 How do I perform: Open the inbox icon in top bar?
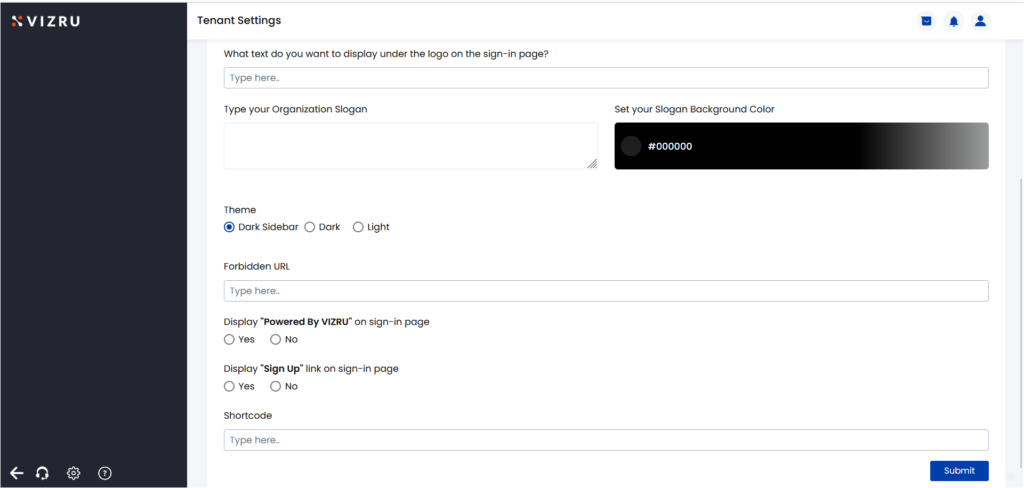(x=926, y=21)
